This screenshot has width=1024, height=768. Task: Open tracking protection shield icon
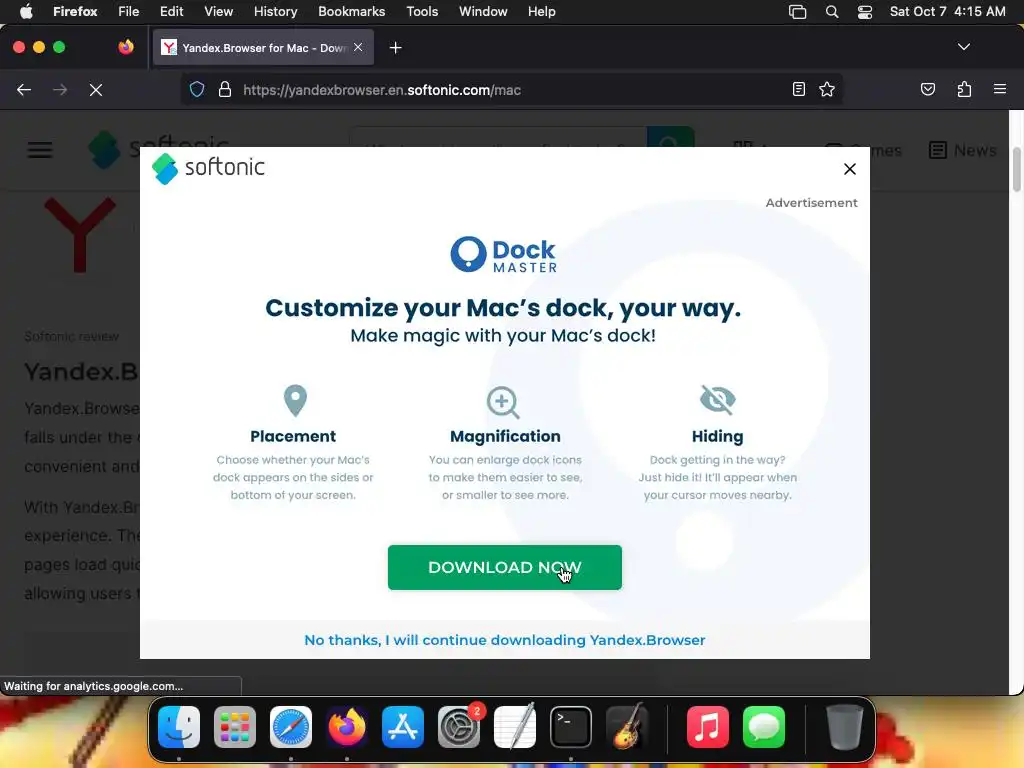tap(197, 89)
